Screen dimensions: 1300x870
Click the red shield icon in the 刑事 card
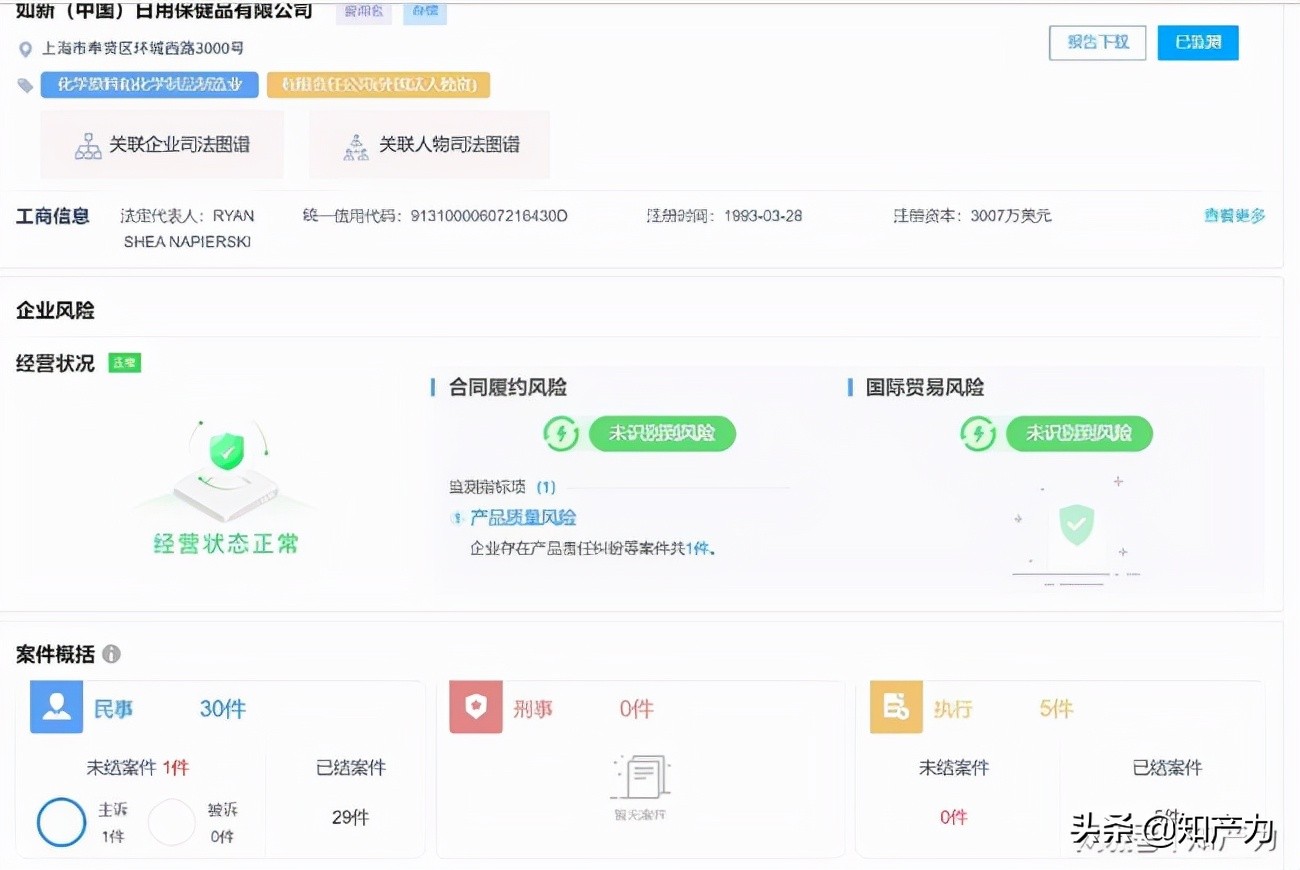pyautogui.click(x=475, y=707)
